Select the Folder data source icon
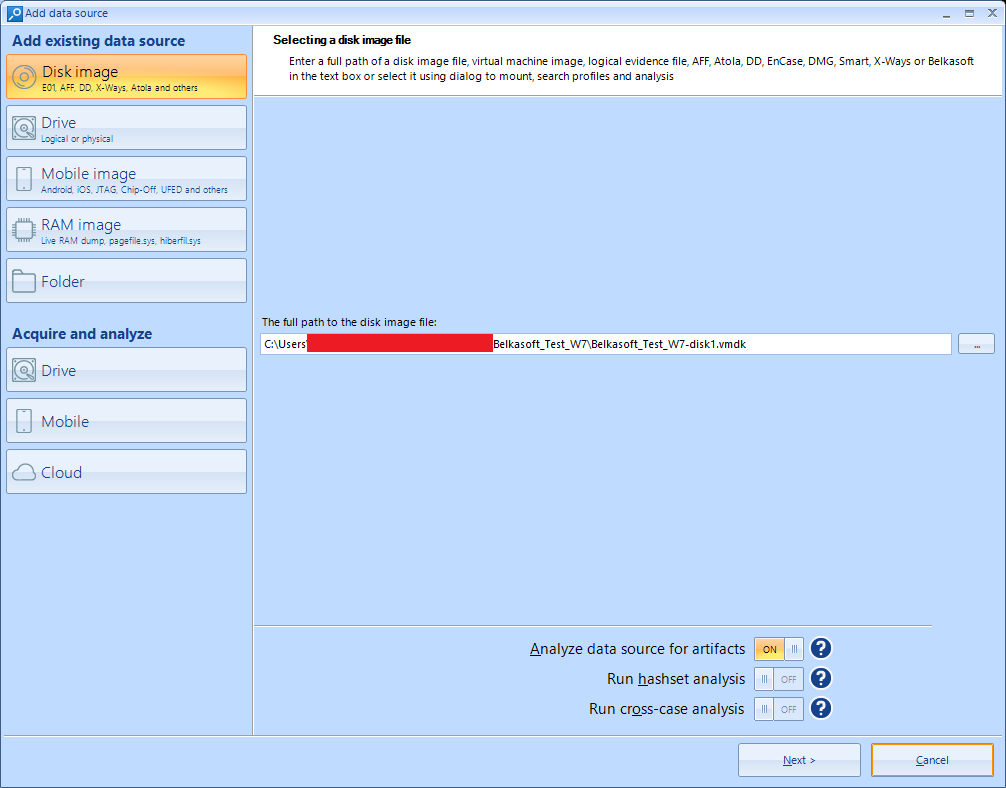Screen dimensions: 1006x788 click(x=24, y=281)
